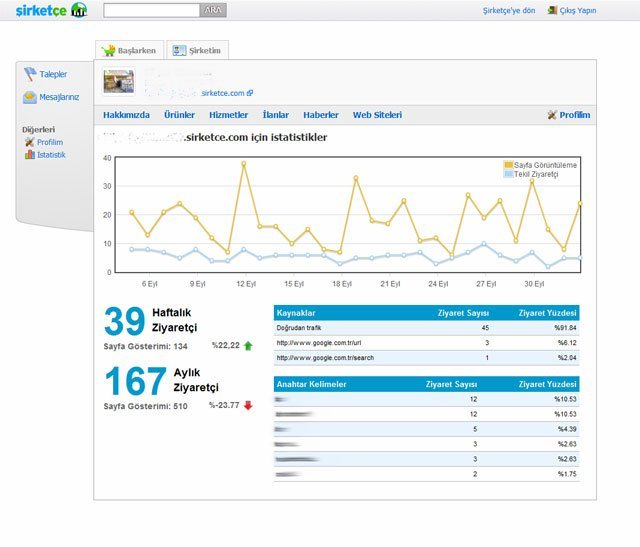This screenshot has height=547, width=640.
Task: Click the search input field
Action: 151,10
